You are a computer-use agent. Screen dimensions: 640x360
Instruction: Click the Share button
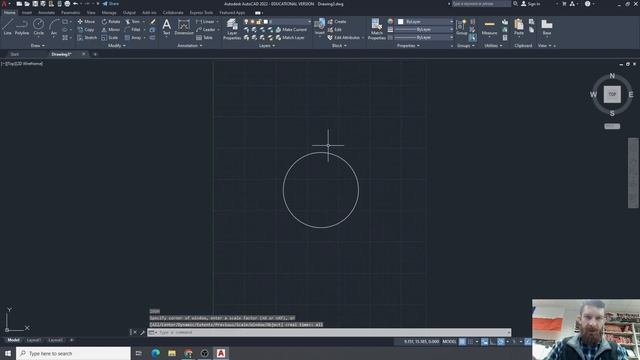(x=110, y=4)
